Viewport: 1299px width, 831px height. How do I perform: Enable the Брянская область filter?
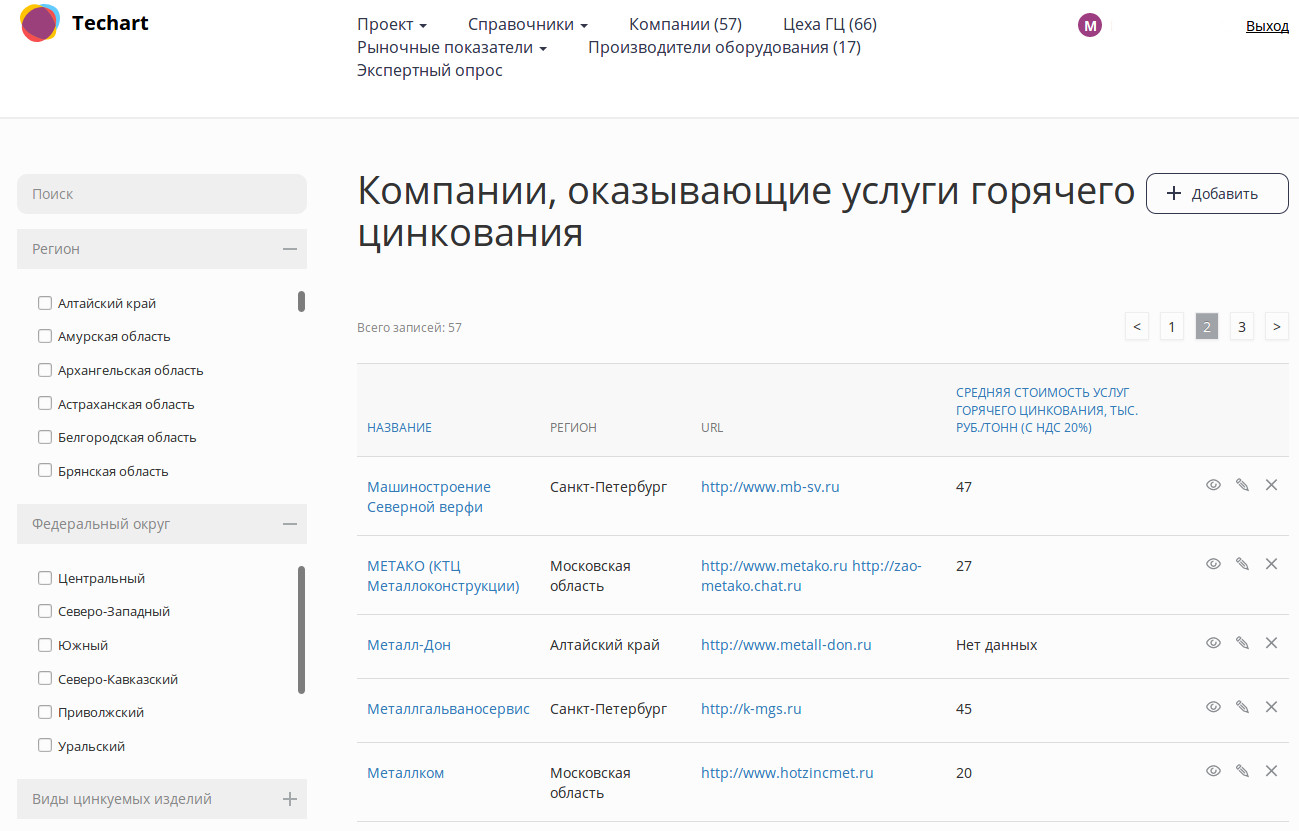[x=44, y=471]
